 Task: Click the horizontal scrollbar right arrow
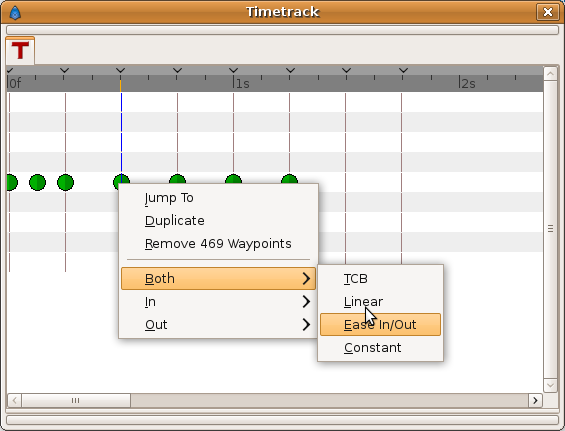[535, 400]
